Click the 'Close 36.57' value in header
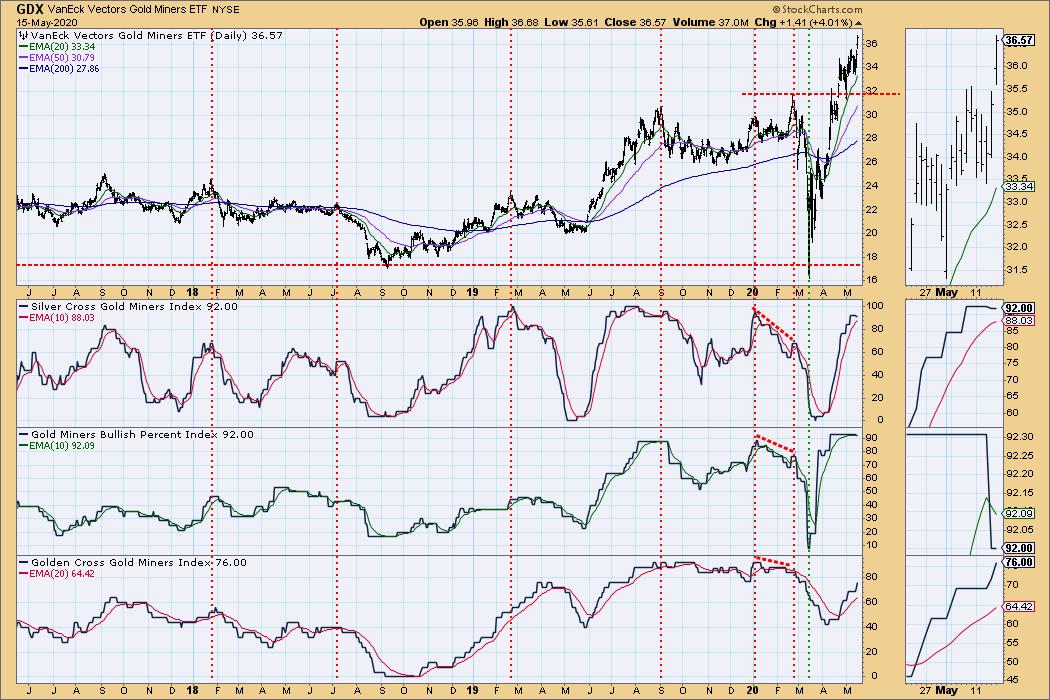This screenshot has width=1050, height=700. pos(635,22)
